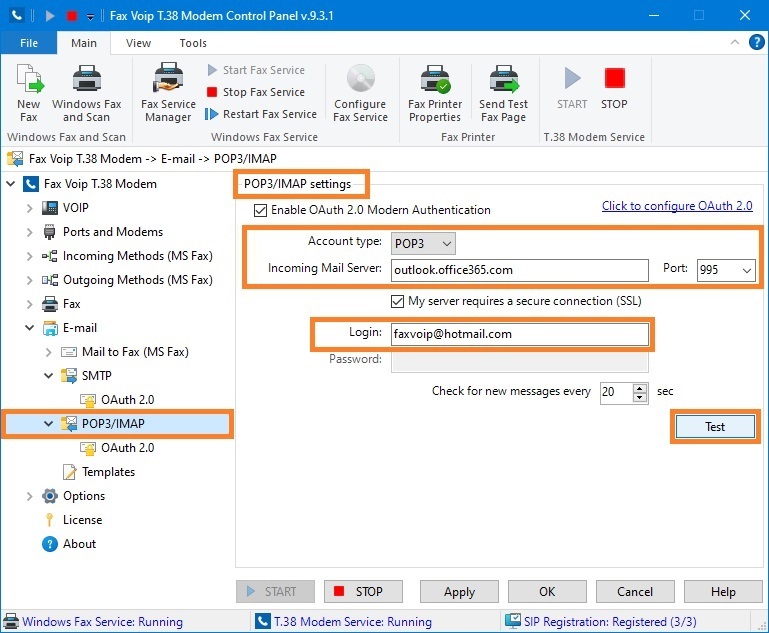This screenshot has width=769, height=633.
Task: Send Test Fax Page
Action: (504, 93)
